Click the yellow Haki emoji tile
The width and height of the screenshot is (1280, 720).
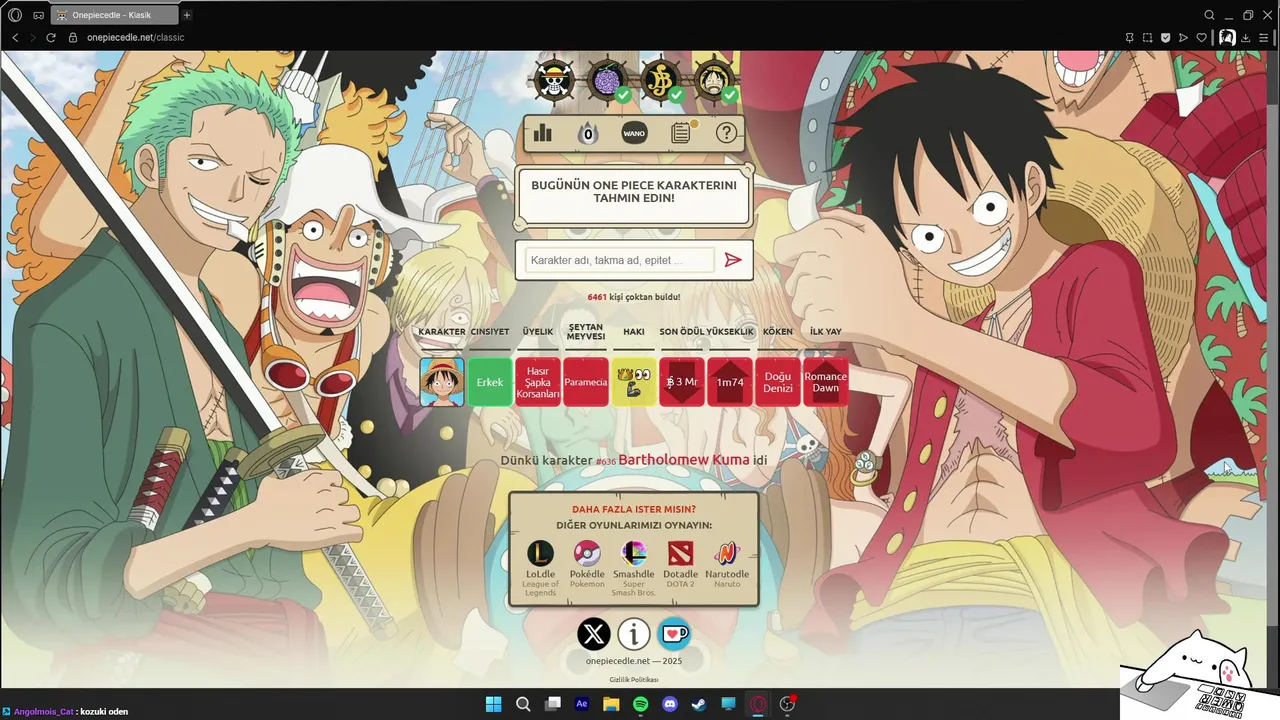[634, 382]
